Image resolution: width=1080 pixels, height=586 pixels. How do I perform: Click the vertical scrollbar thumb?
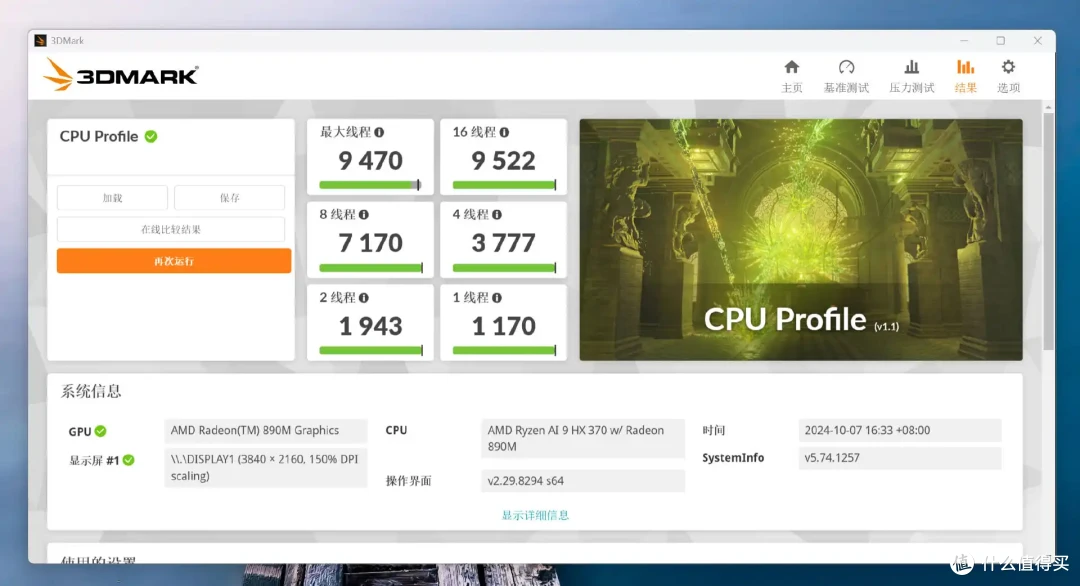tap(1048, 231)
